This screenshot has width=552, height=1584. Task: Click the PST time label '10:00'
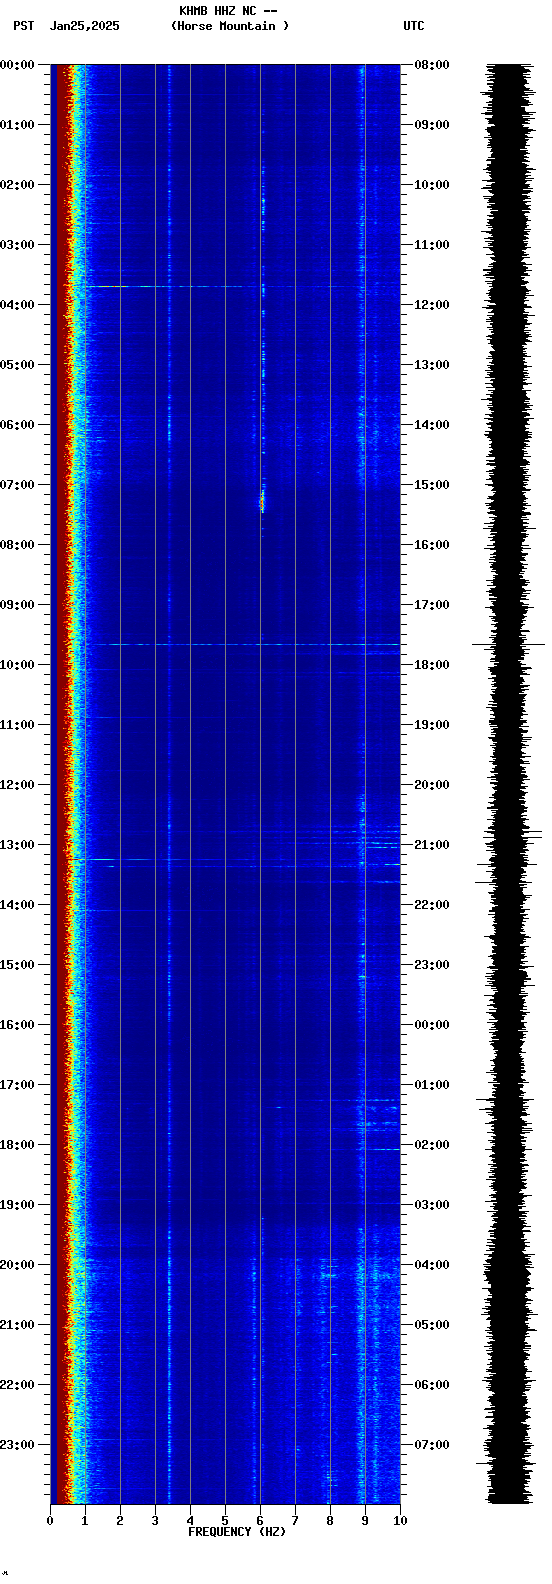click(x=17, y=665)
